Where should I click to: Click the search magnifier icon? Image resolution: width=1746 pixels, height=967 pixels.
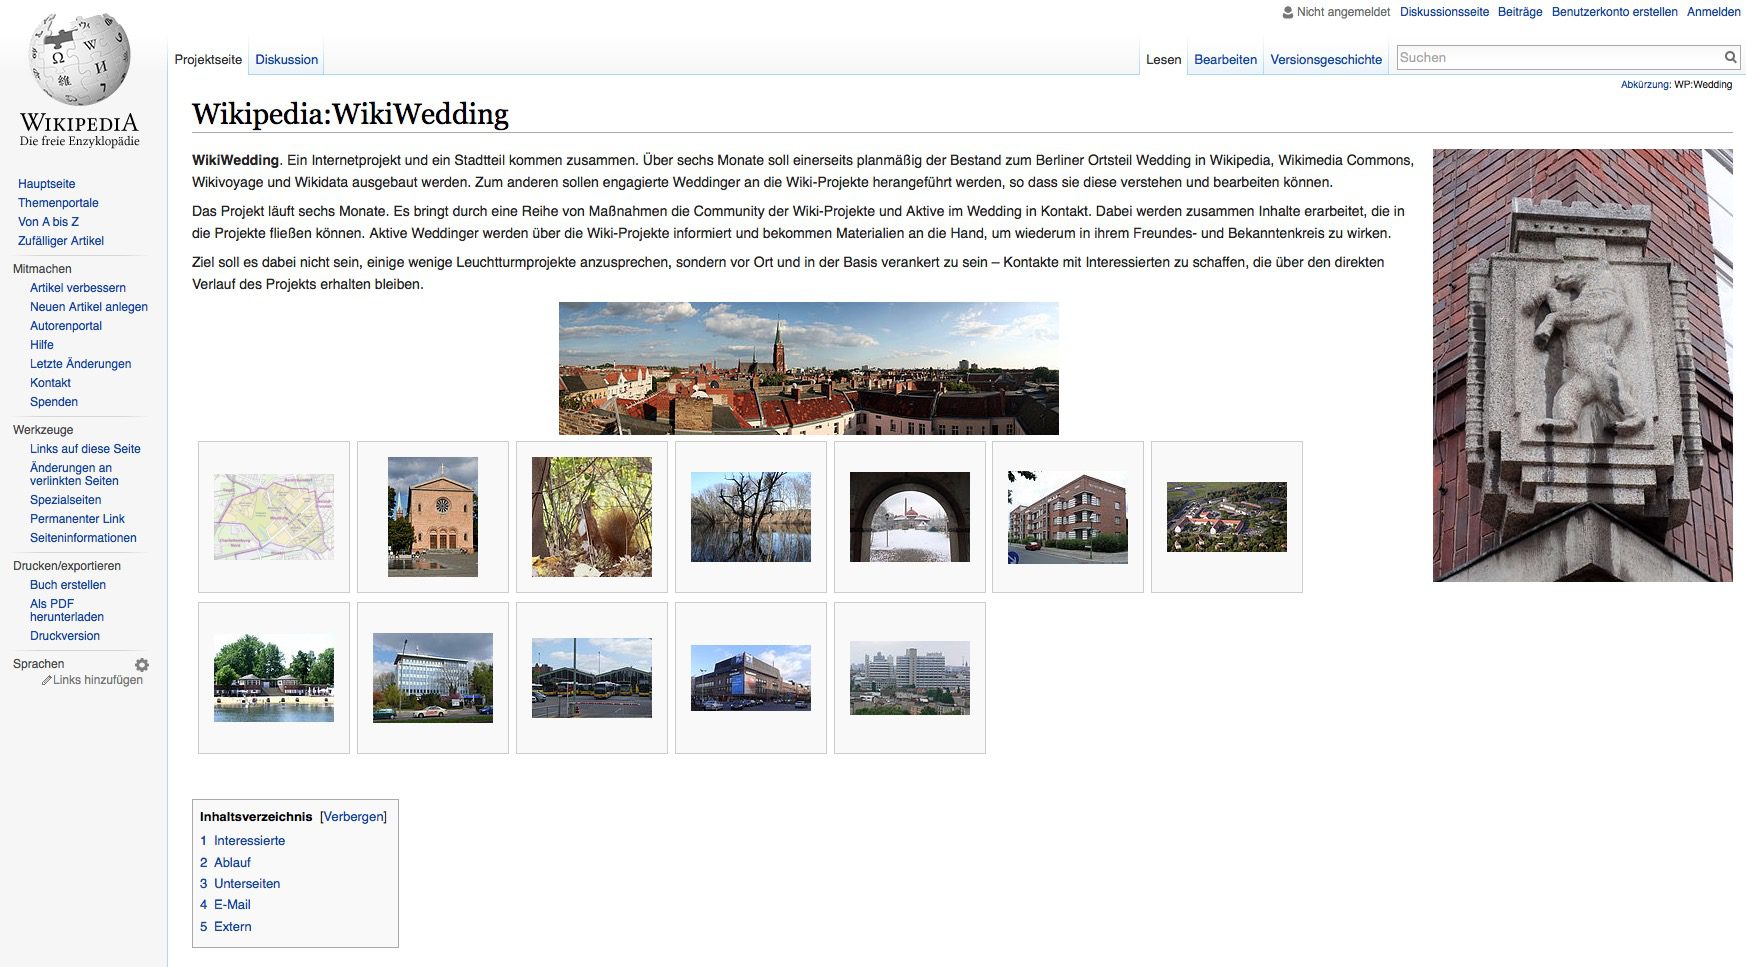point(1730,57)
